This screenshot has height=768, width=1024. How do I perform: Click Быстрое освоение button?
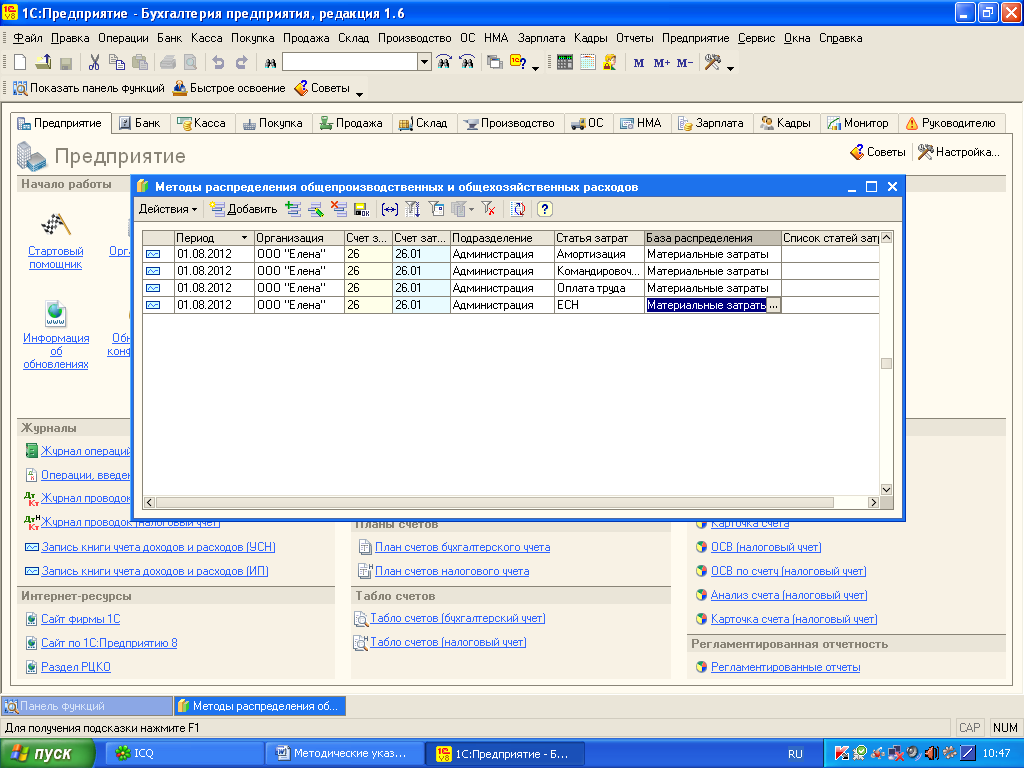[229, 88]
